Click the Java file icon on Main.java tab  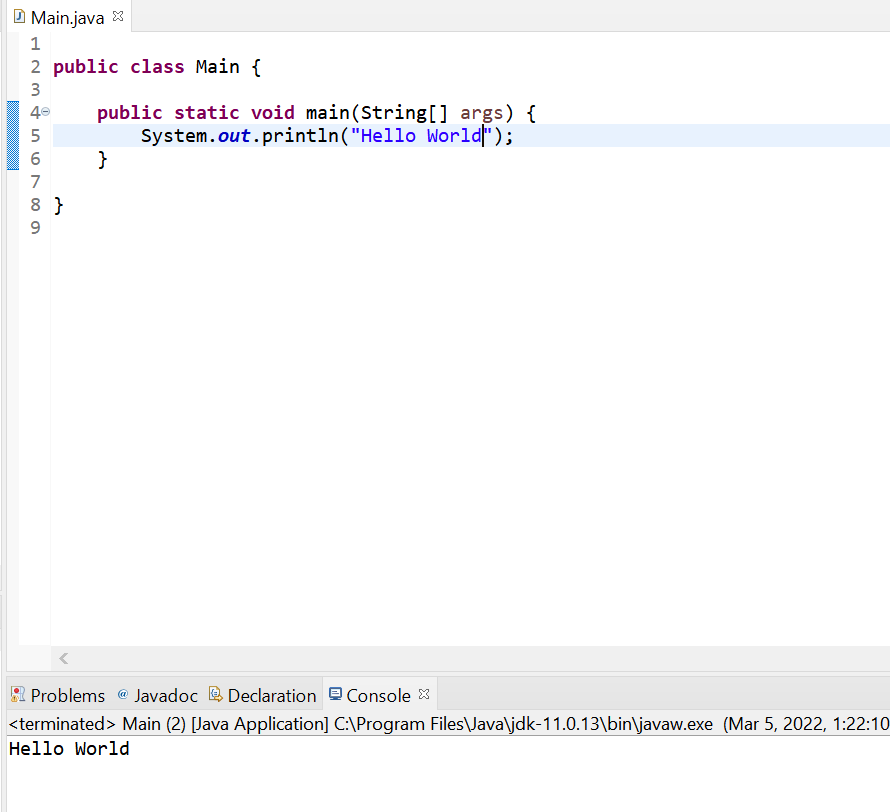click(19, 16)
